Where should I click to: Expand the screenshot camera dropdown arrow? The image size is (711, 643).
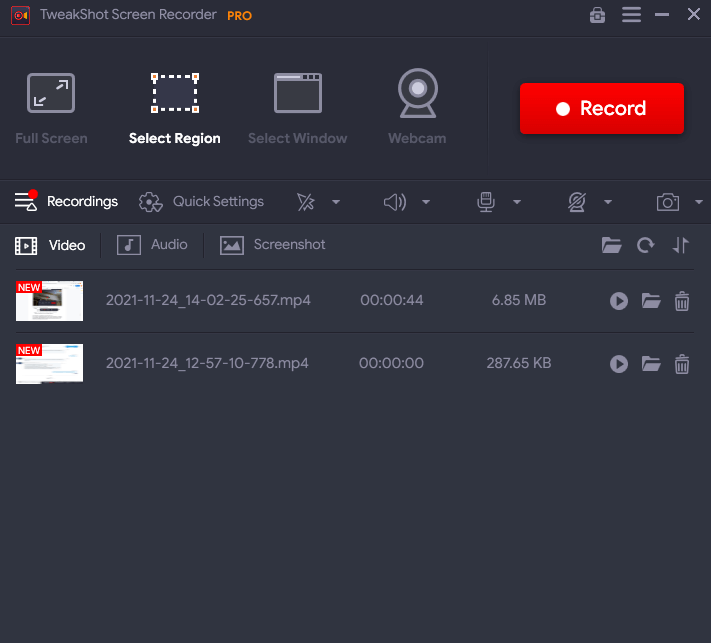699,202
